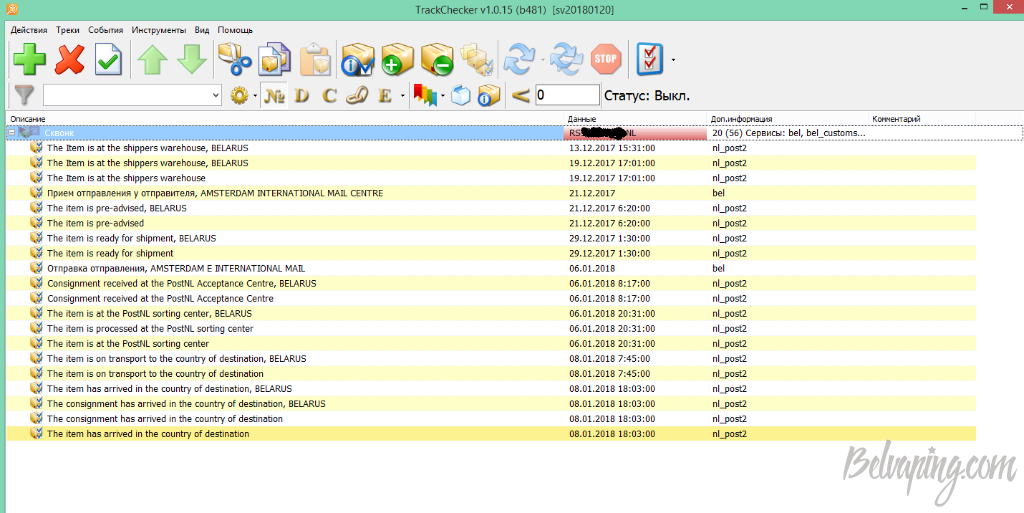Click the numeric field showing 0
This screenshot has width=1024, height=513.
coord(567,95)
